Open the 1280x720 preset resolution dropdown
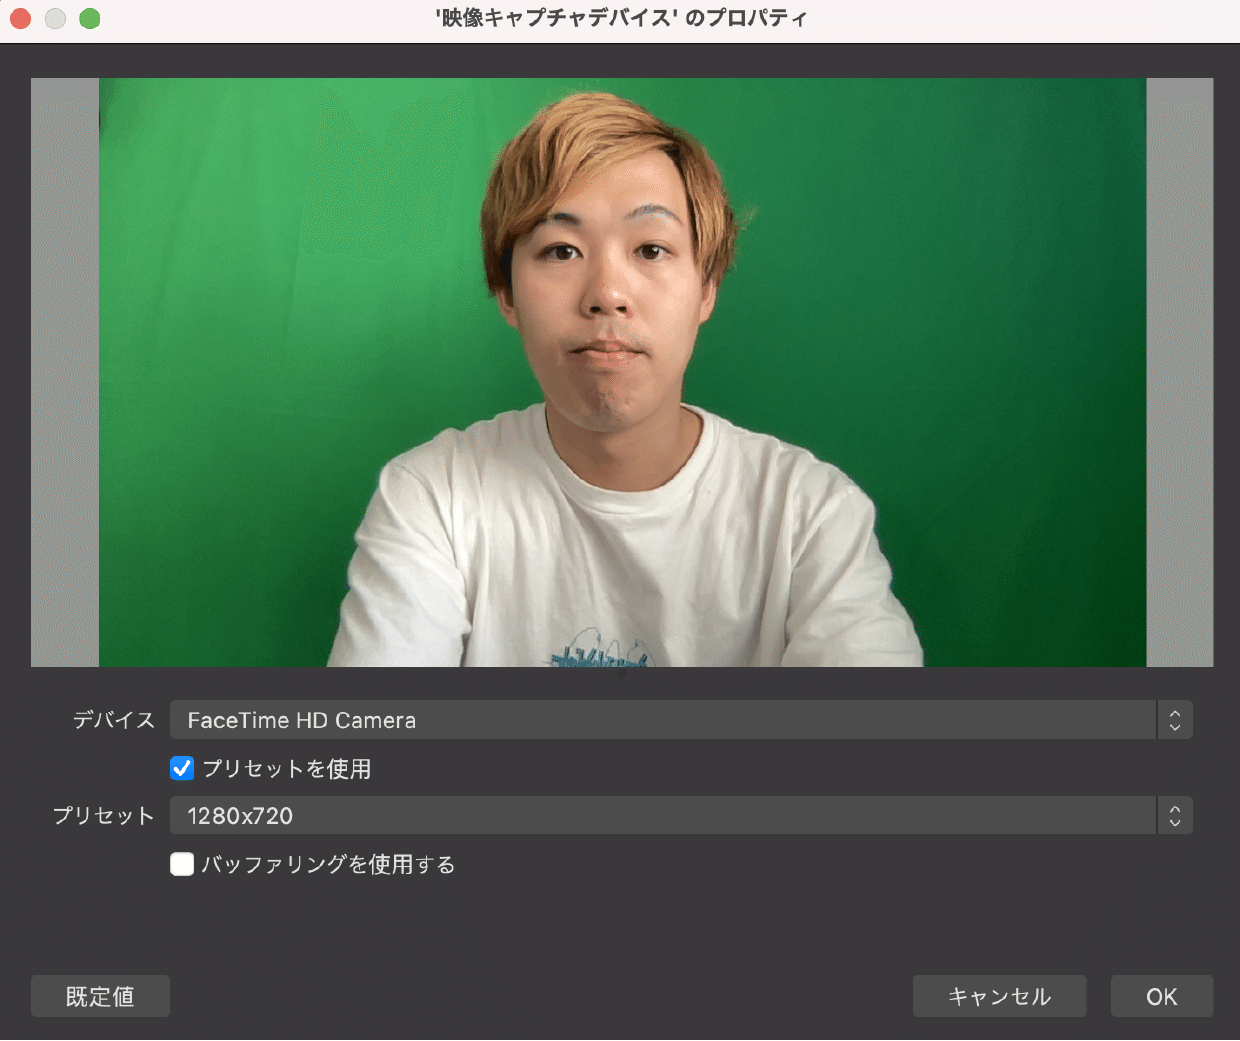The image size is (1240, 1041). (660, 815)
